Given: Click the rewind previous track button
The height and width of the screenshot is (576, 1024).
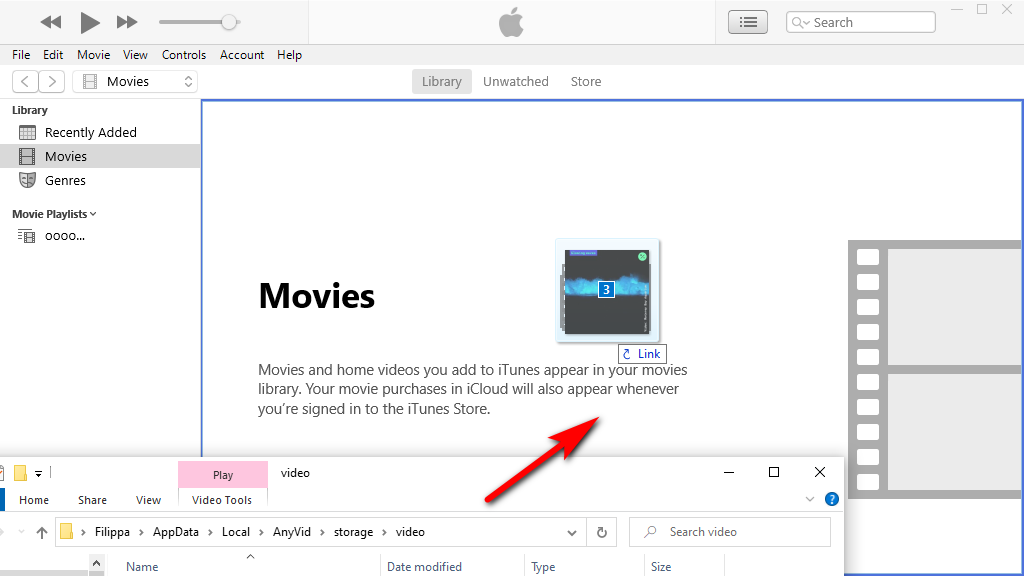Looking at the screenshot, I should point(50,22).
